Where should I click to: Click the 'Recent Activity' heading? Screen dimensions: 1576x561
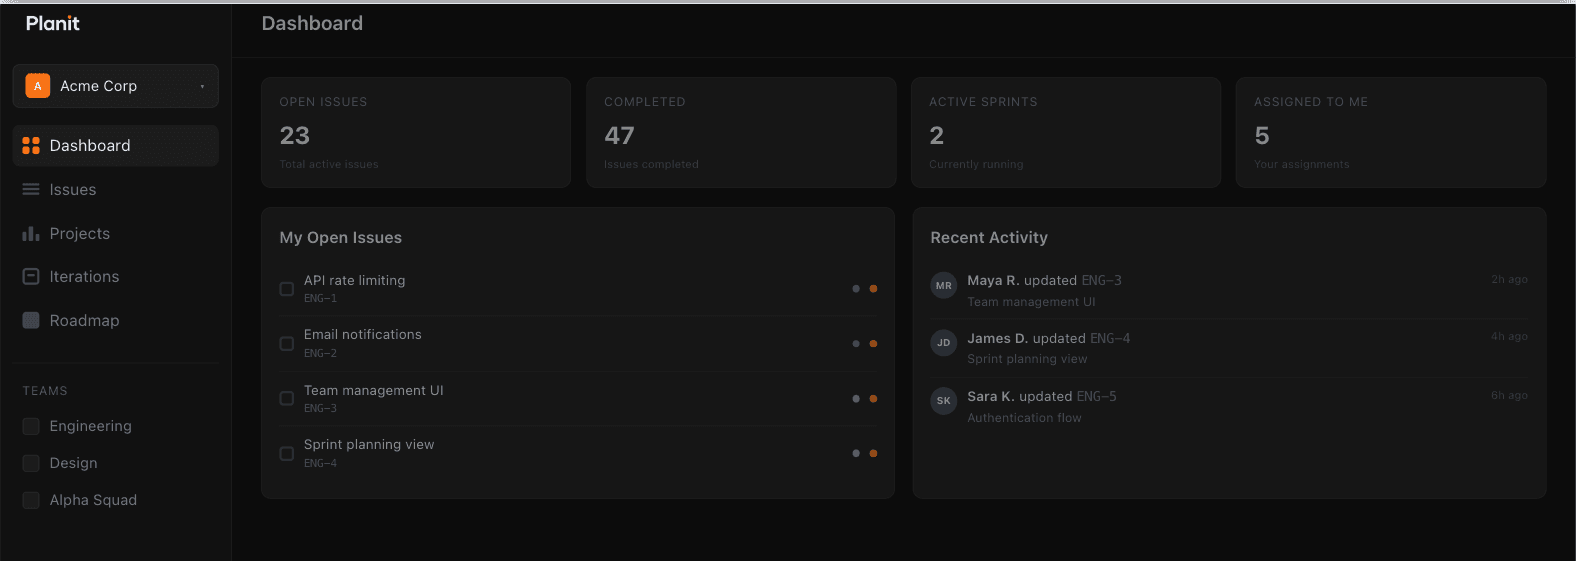989,238
